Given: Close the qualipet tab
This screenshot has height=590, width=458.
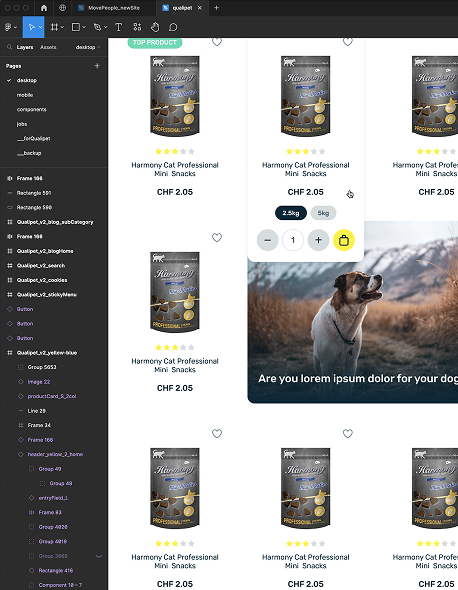Looking at the screenshot, I should coord(200,8).
